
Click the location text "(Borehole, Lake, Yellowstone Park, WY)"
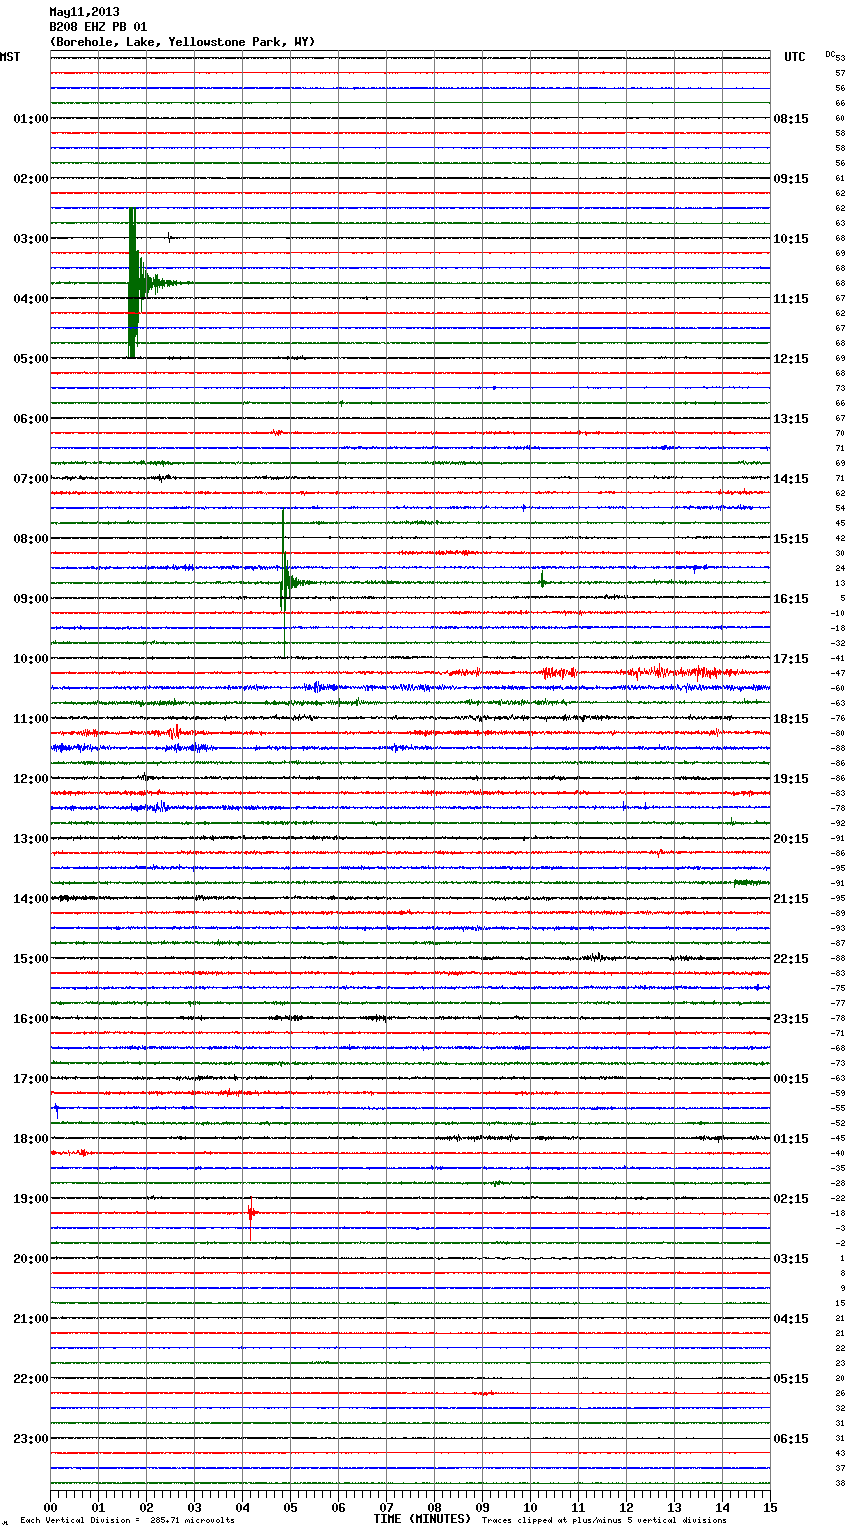[x=182, y=42]
